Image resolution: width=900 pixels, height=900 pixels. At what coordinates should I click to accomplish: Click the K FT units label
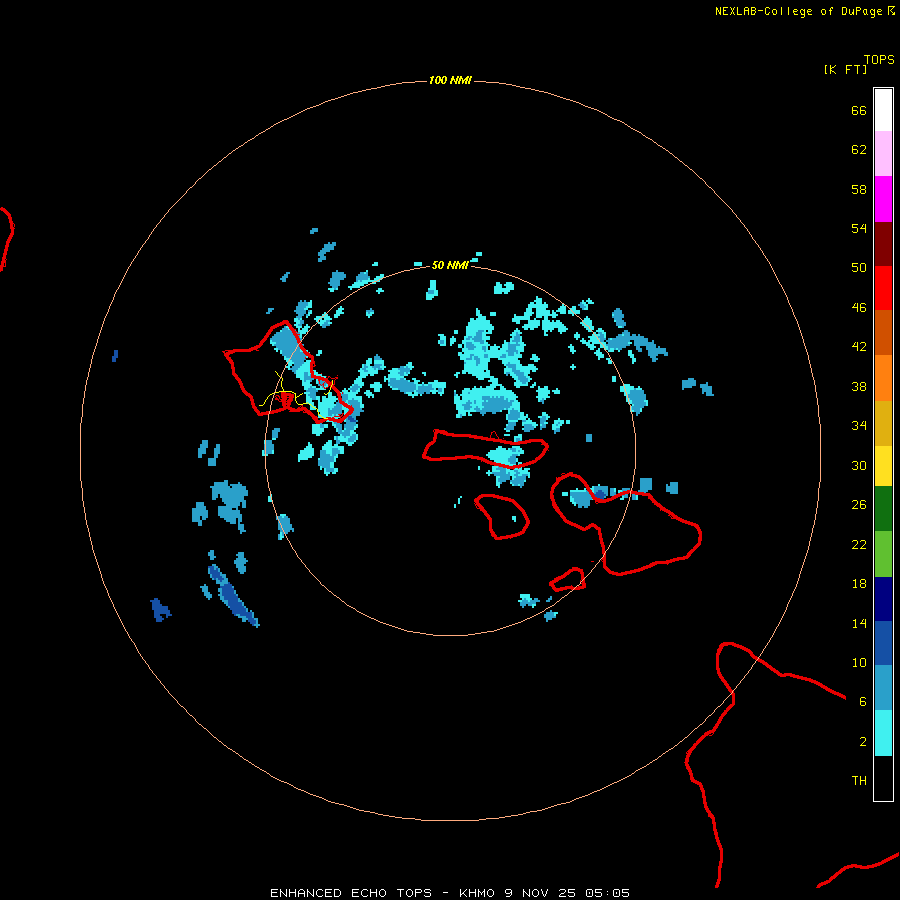[x=845, y=69]
